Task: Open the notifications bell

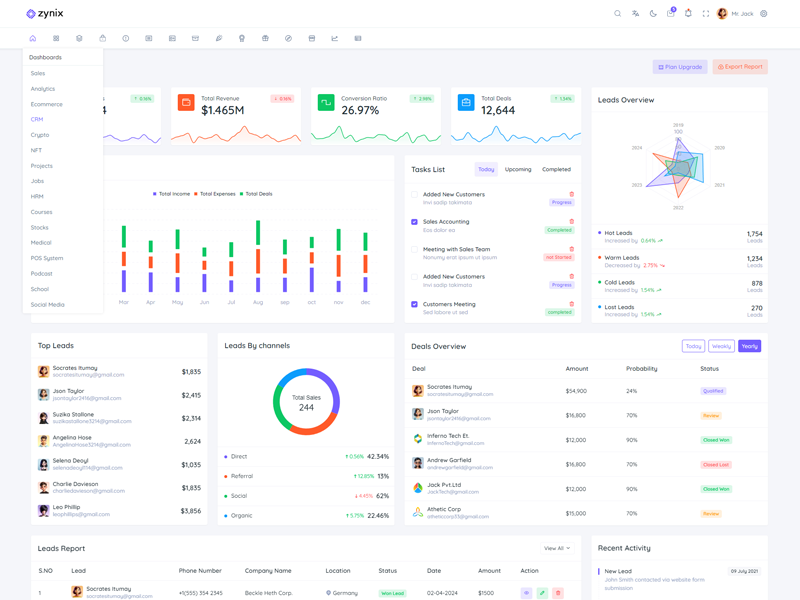Action: tap(688, 14)
